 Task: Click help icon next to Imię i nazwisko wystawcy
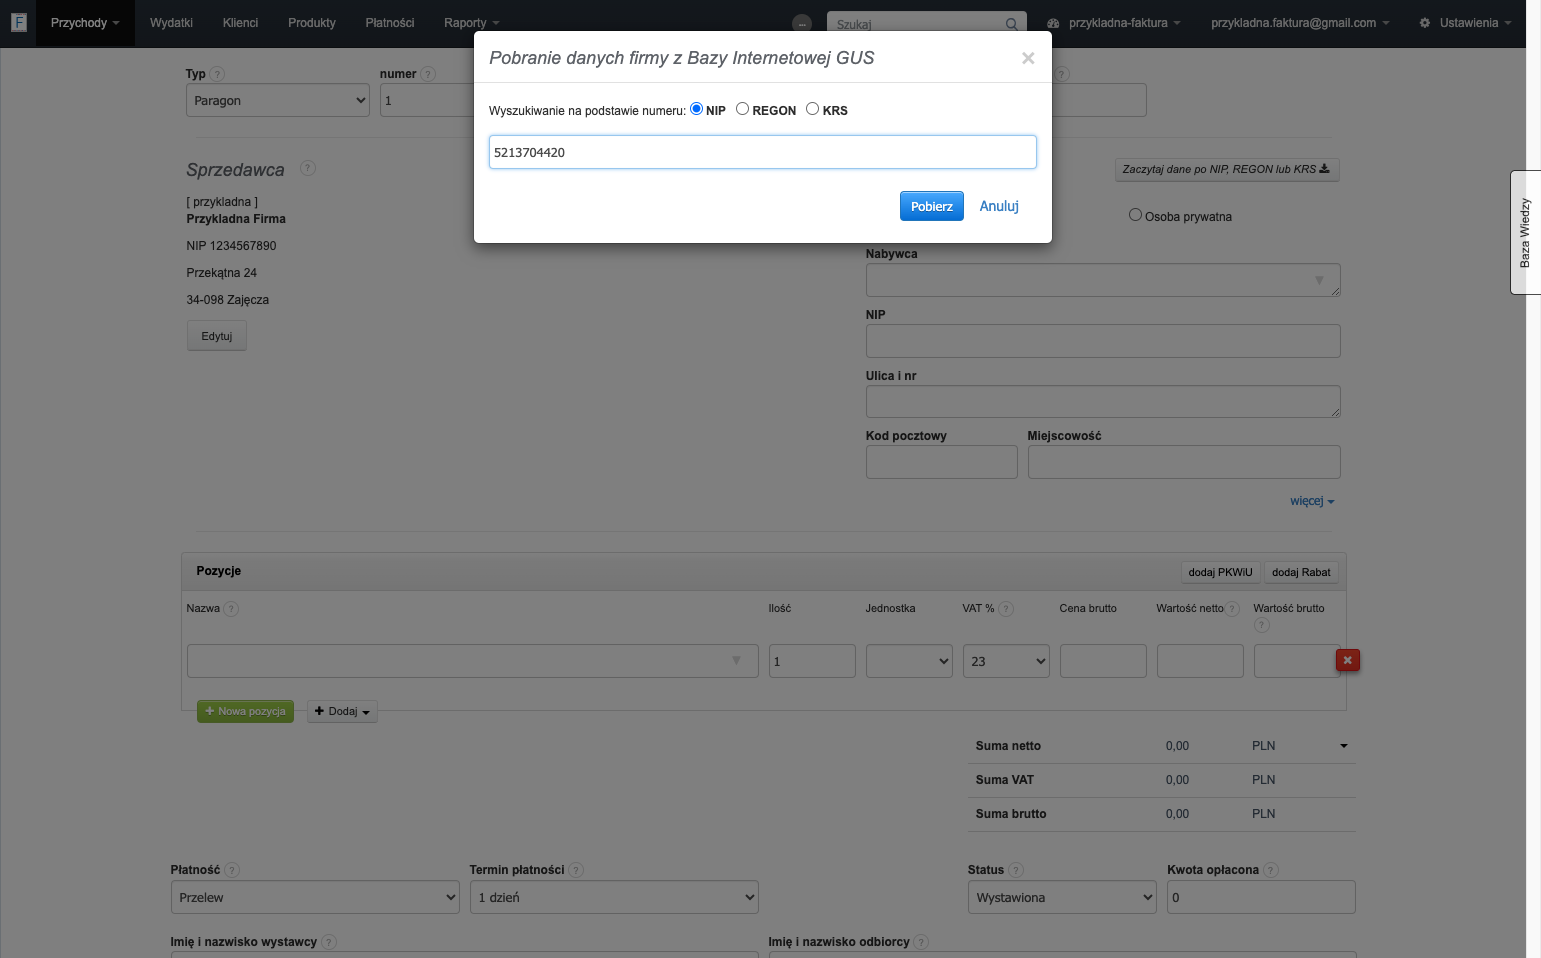329,942
